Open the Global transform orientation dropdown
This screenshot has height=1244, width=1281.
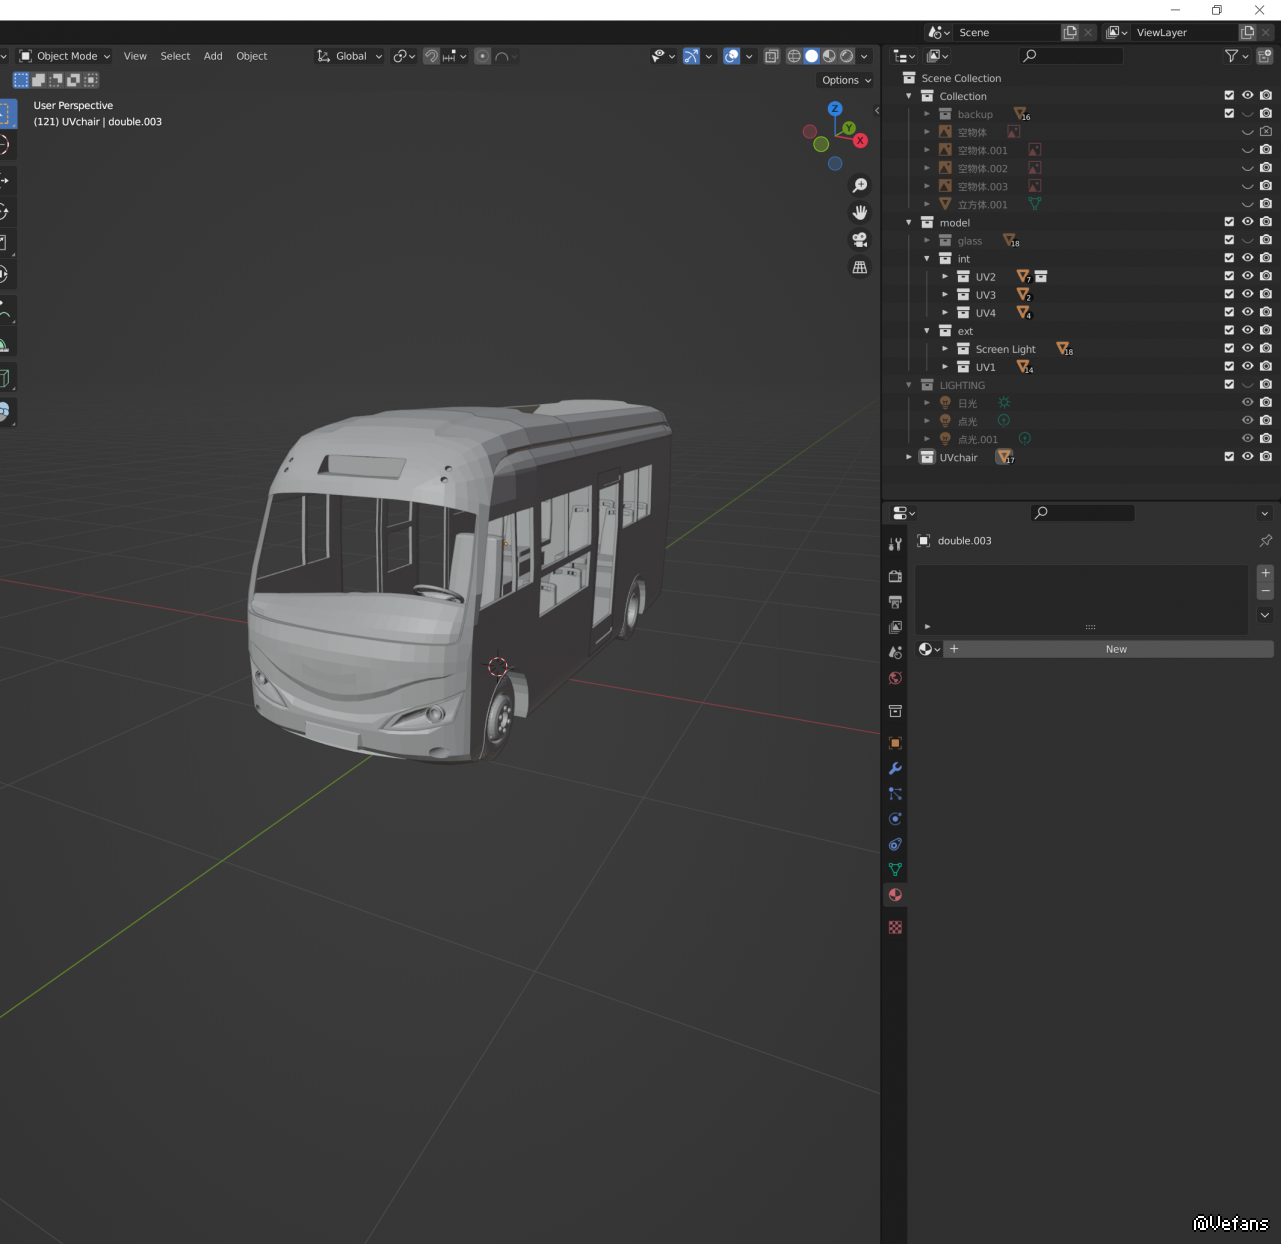(350, 56)
